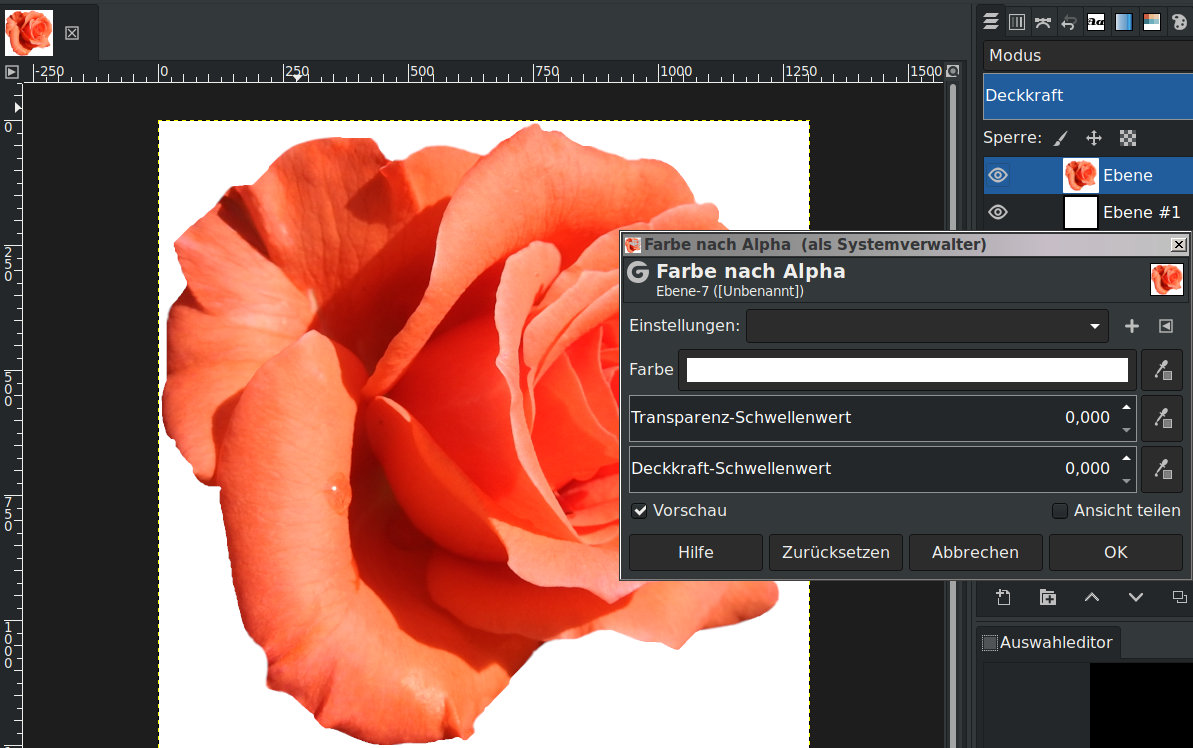Open the Modus blend mode dropdown
The image size is (1193, 748).
click(1087, 56)
